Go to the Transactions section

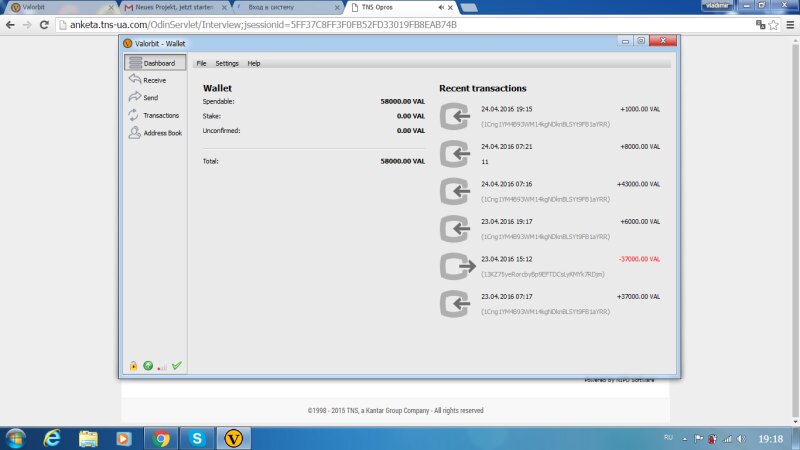[x=160, y=115]
